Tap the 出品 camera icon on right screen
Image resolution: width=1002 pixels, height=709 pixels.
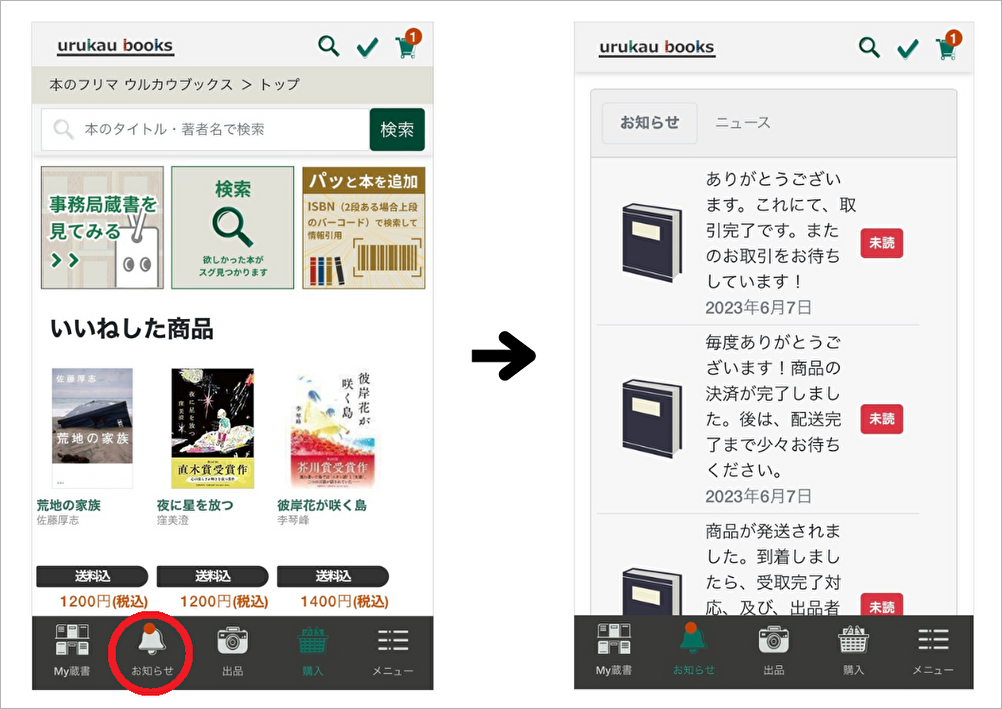click(x=773, y=648)
